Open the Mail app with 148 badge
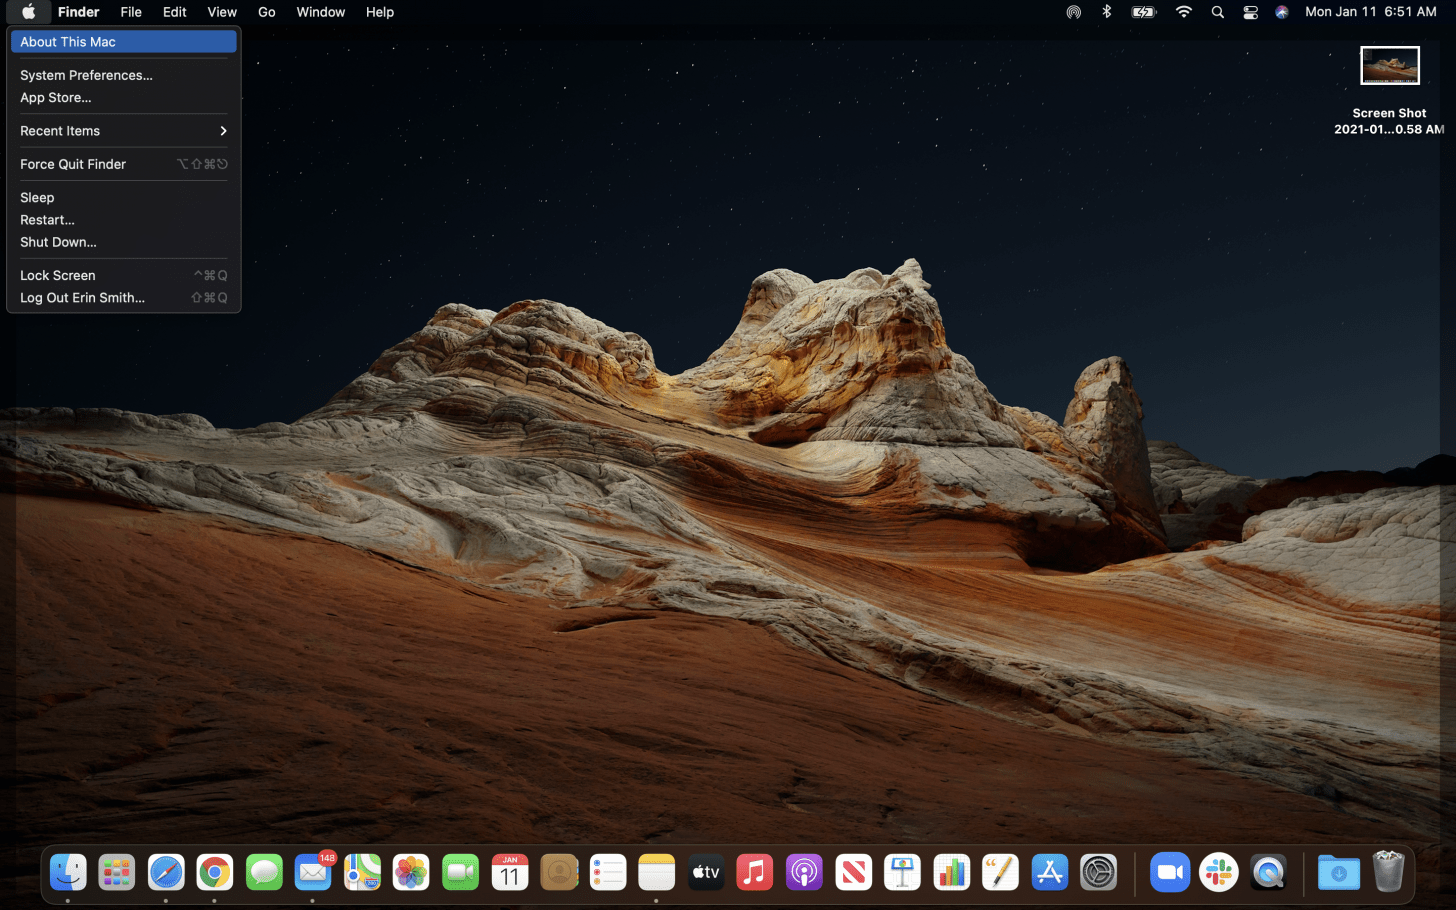The width and height of the screenshot is (1456, 910). click(313, 873)
